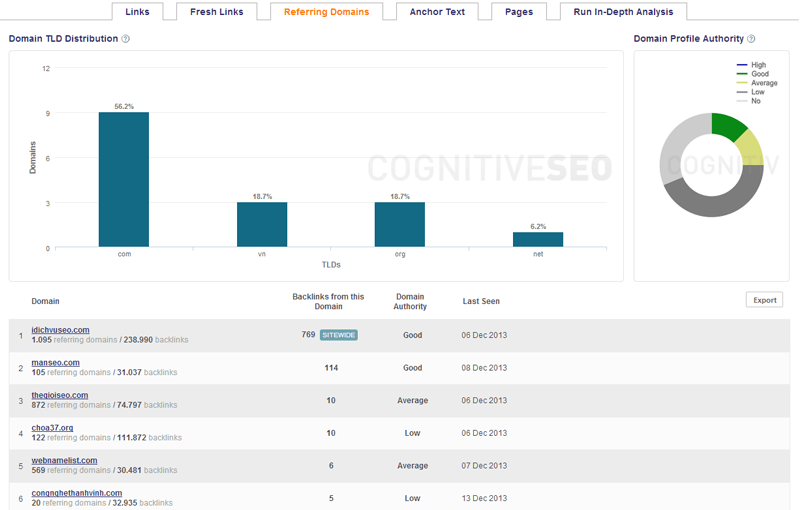Toggle the Low legend entry
The height and width of the screenshot is (510, 800).
(751, 92)
